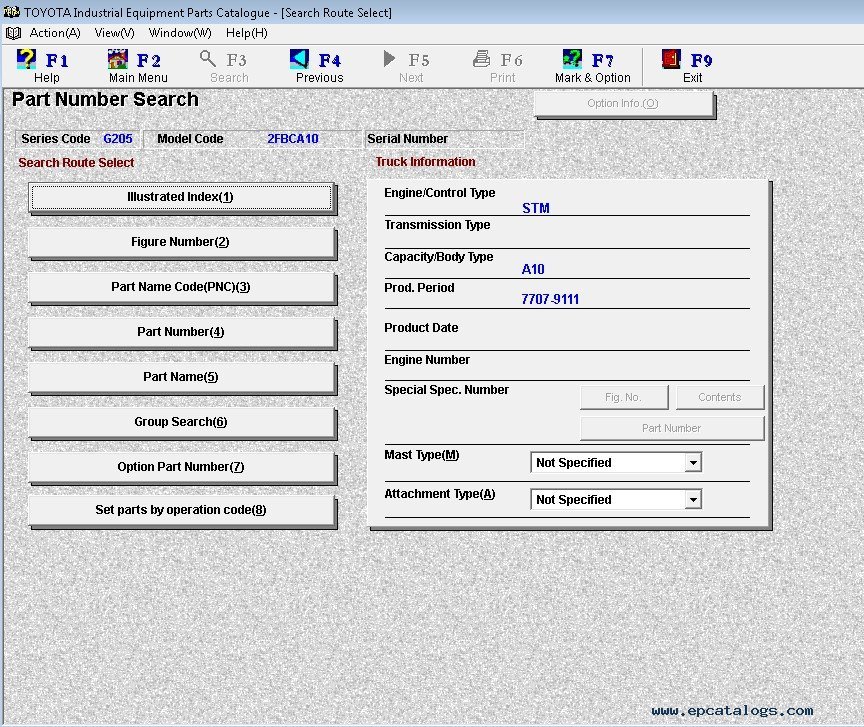Choose Part Name(5) search route

181,377
